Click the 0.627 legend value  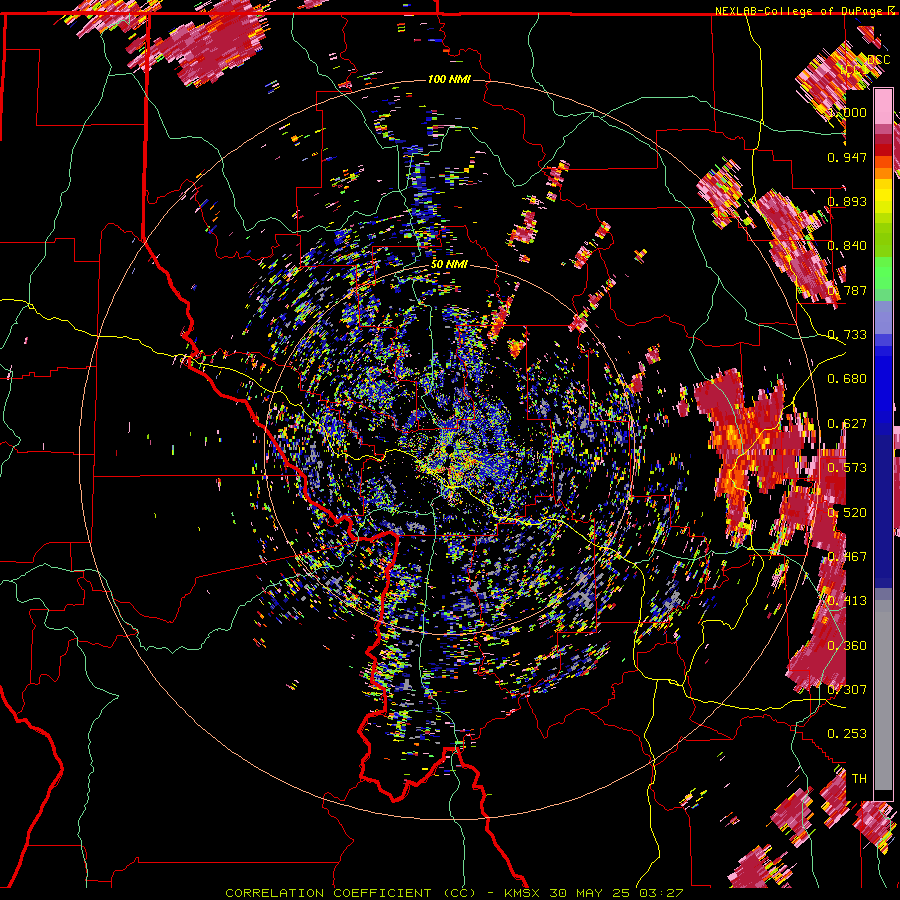(847, 423)
